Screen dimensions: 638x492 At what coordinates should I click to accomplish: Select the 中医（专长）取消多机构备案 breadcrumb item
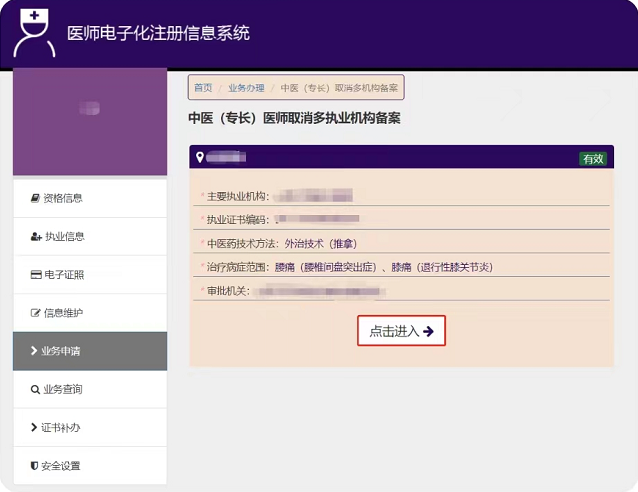(339, 88)
